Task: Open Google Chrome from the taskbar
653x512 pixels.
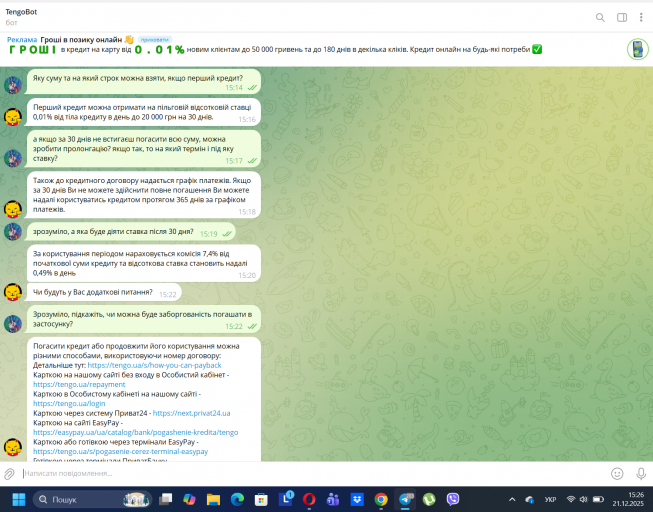Action: 381,499
